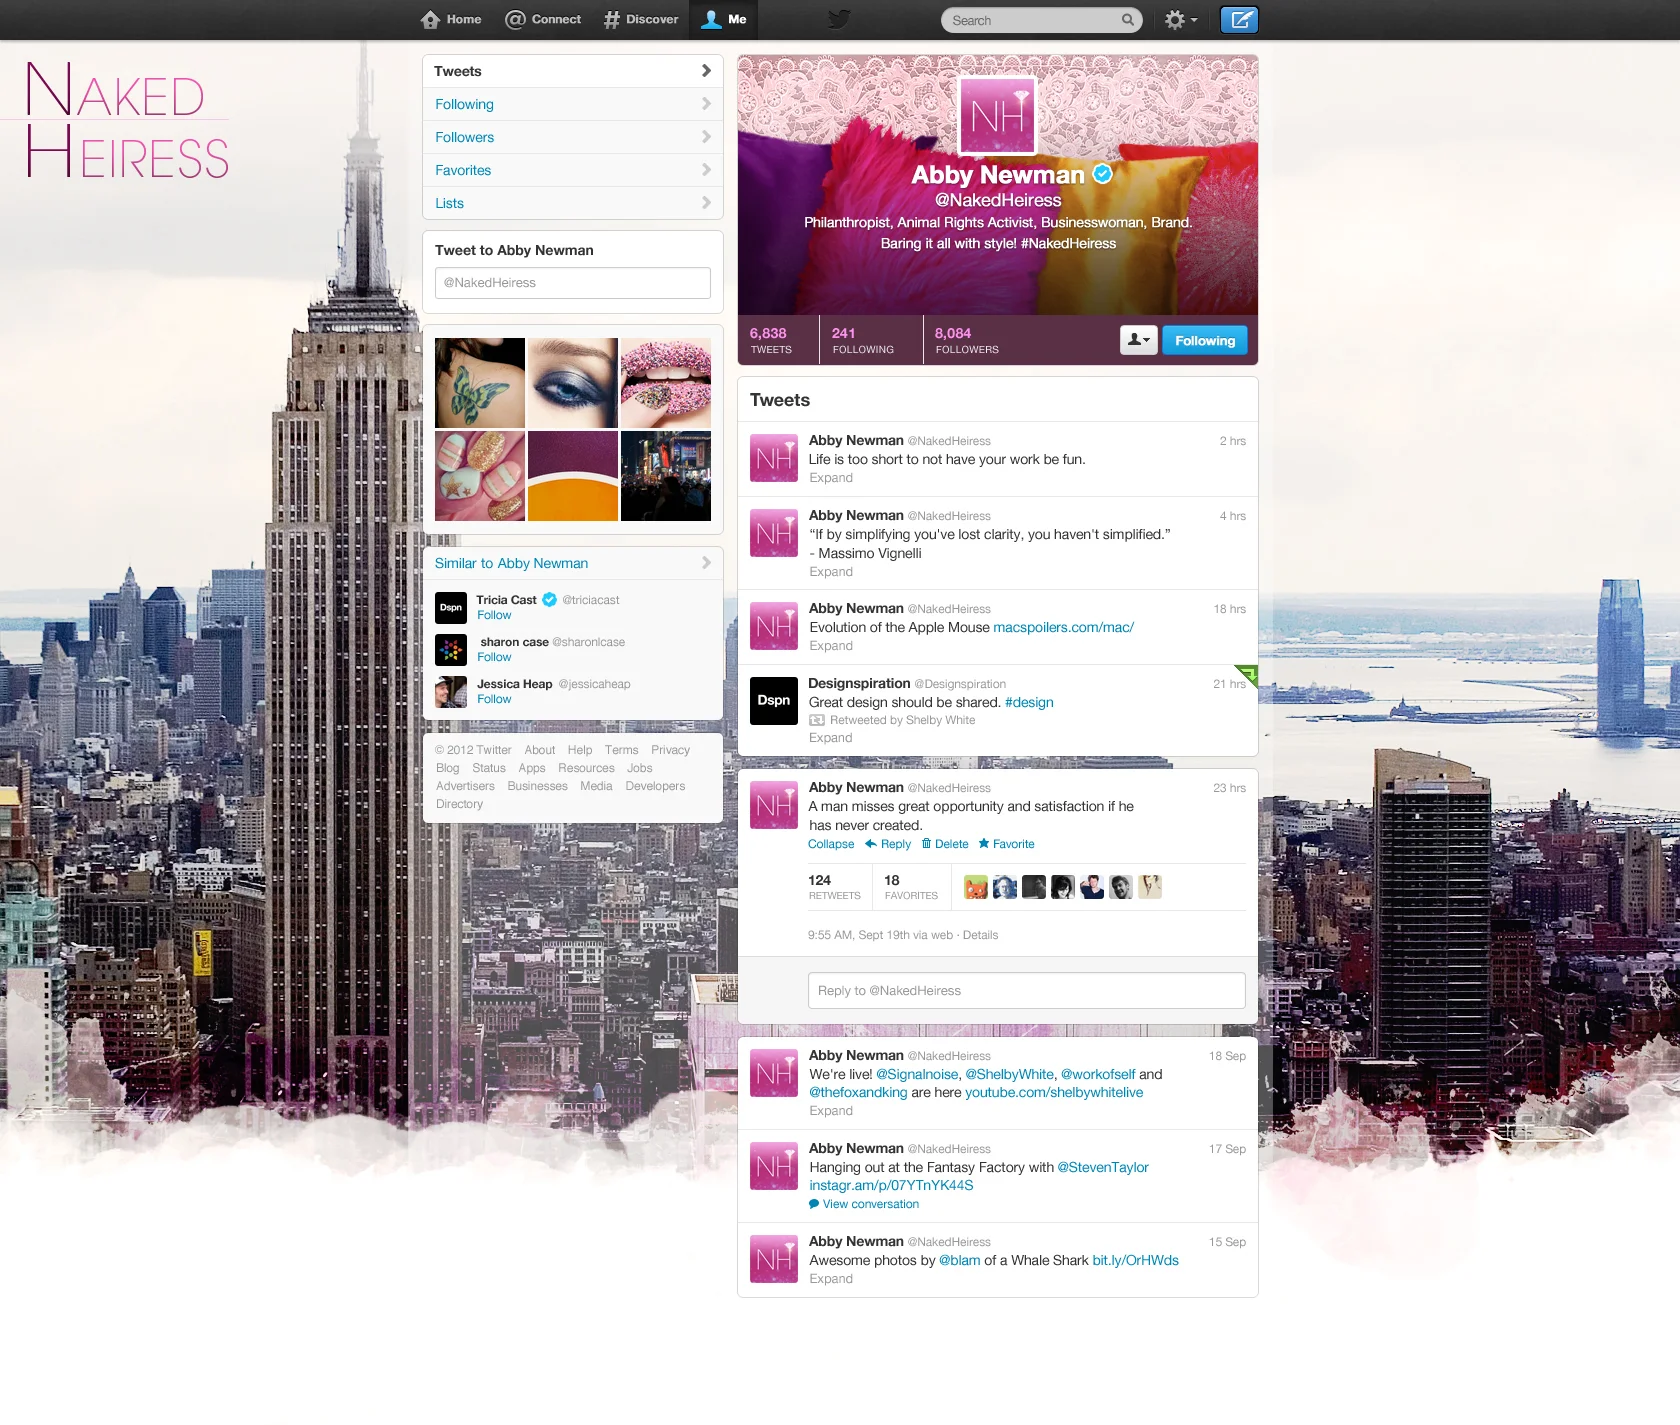Select the Me tab

(725, 19)
